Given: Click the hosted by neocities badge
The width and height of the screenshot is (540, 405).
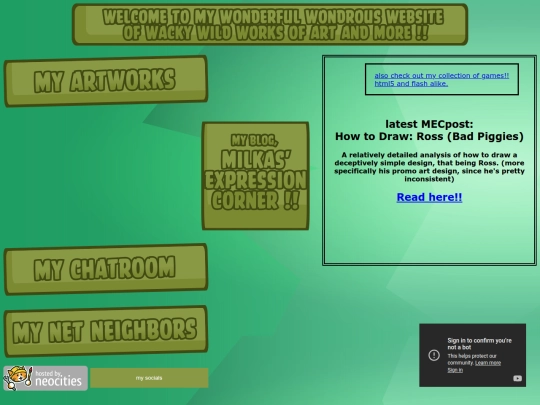Looking at the screenshot, I should tap(45, 378).
